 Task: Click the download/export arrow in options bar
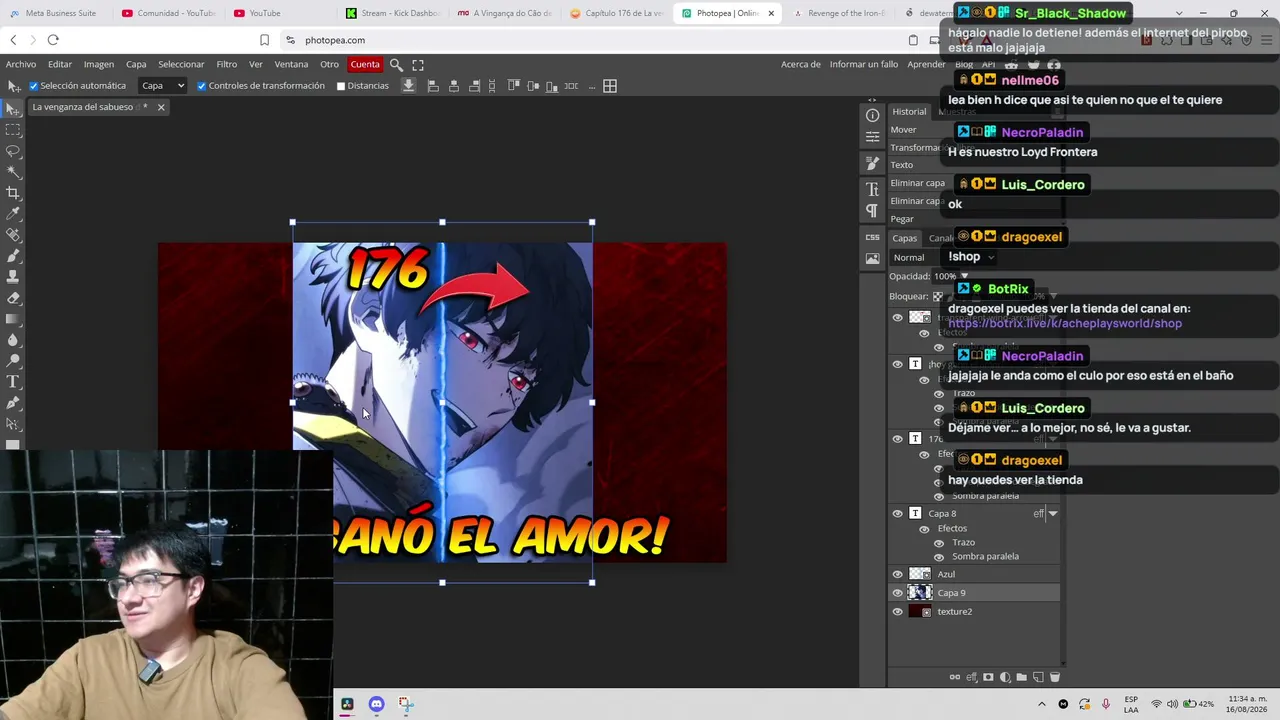pyautogui.click(x=408, y=86)
